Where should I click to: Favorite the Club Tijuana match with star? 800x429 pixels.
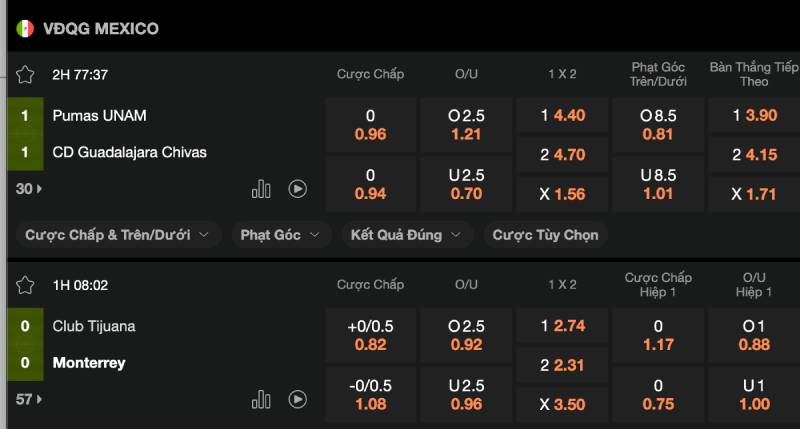25,285
